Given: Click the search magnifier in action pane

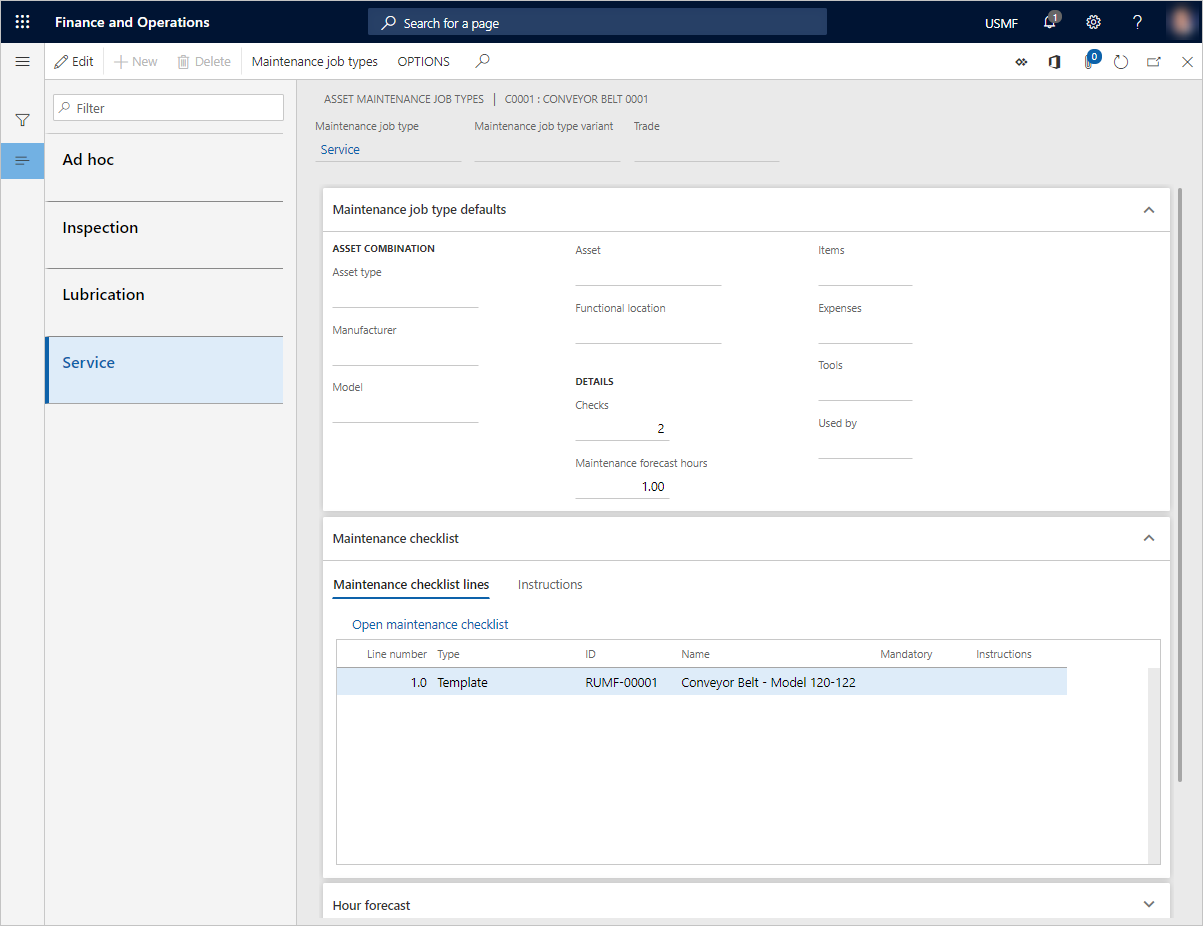Looking at the screenshot, I should click(483, 61).
